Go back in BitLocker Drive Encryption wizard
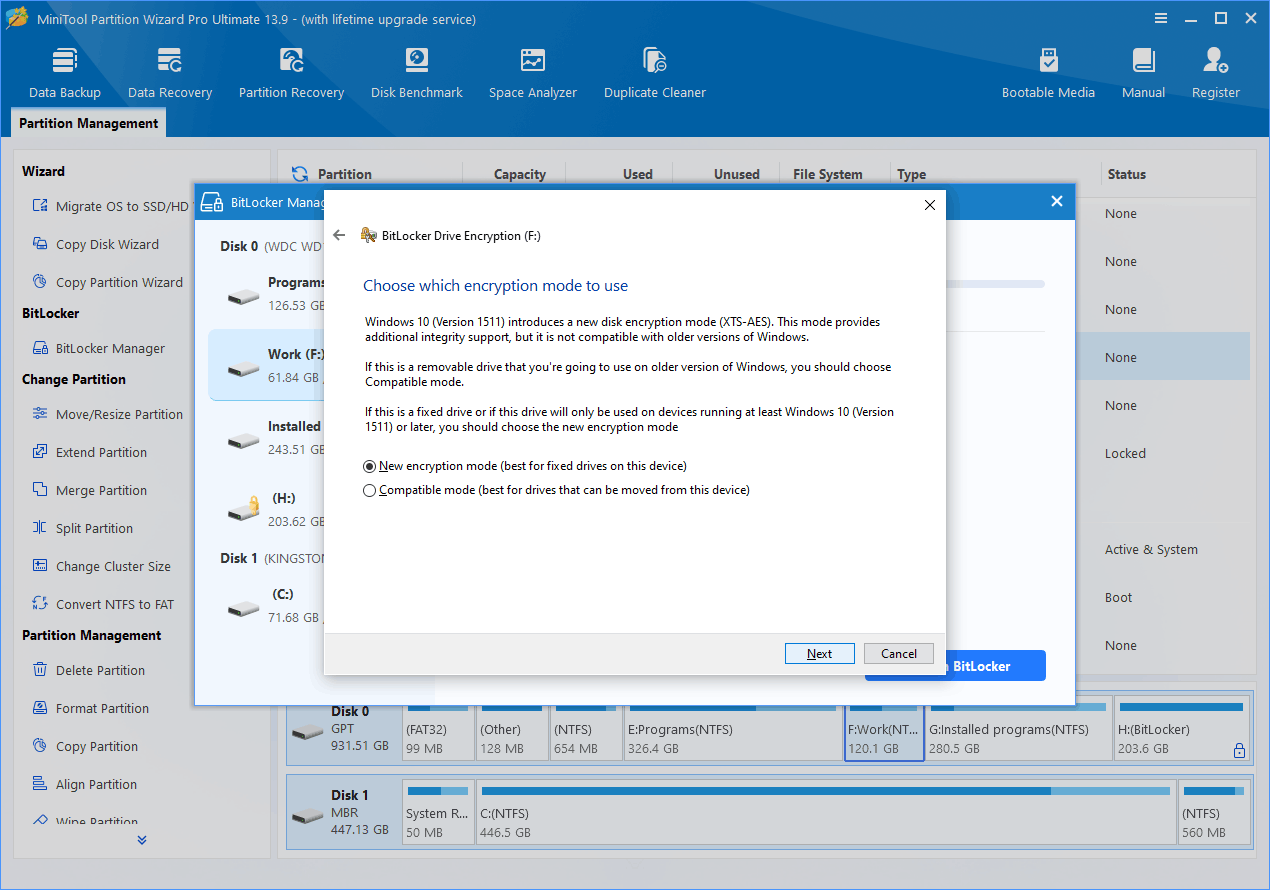1270x890 pixels. [339, 236]
